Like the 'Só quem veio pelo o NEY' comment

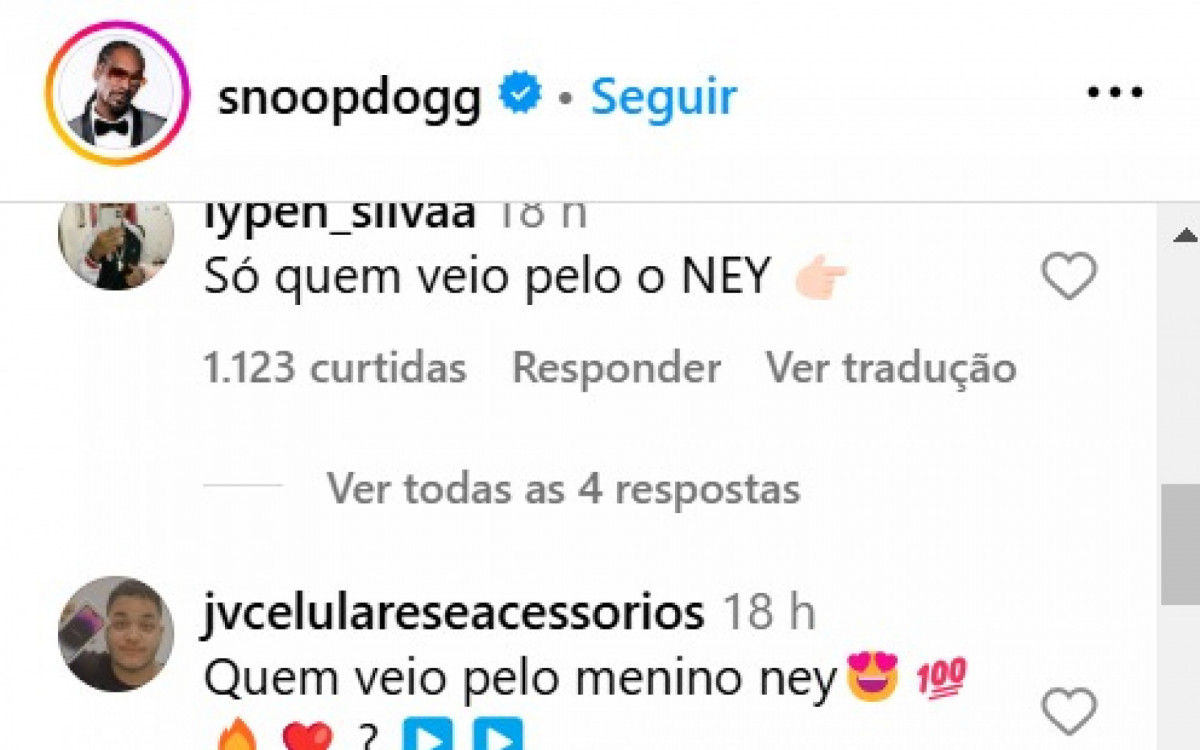pyautogui.click(x=1070, y=277)
